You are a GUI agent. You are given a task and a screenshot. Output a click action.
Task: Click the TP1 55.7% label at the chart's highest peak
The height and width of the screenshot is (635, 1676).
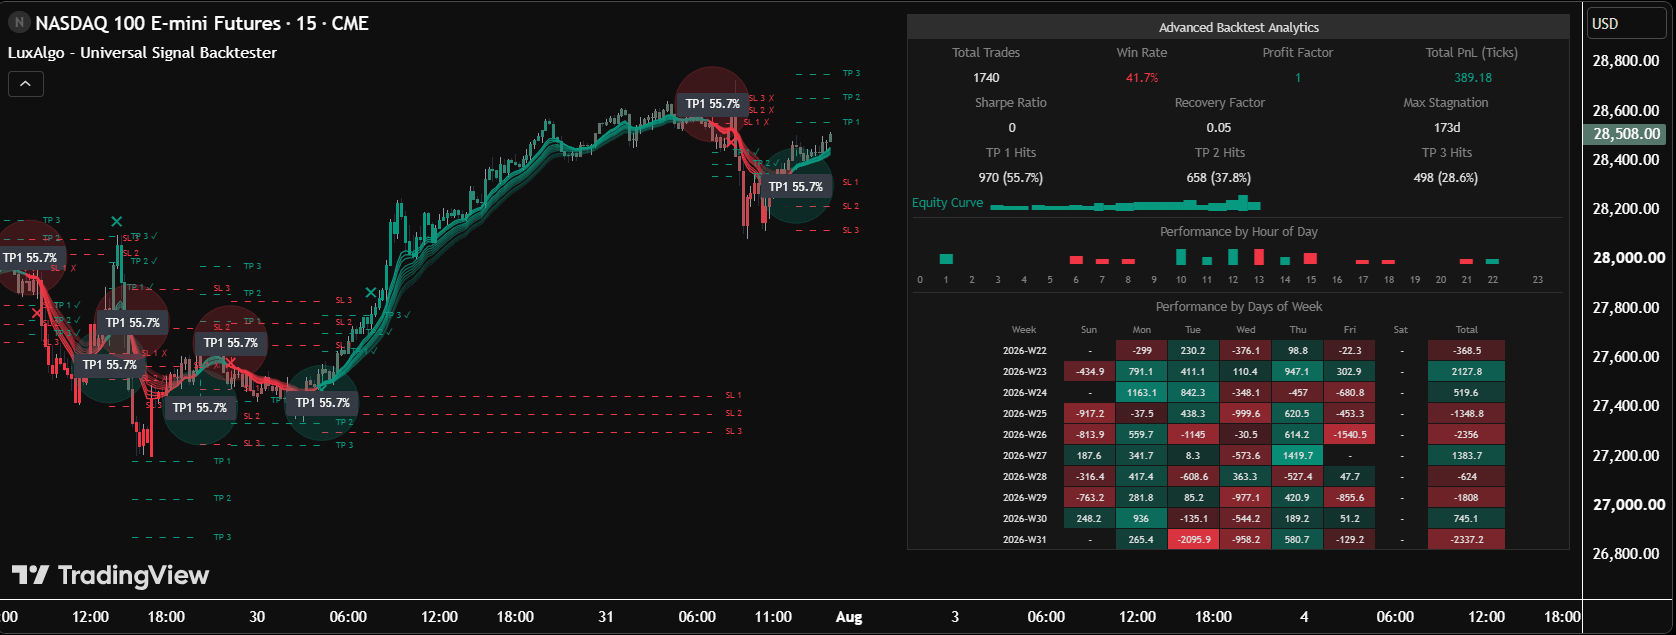[x=713, y=104]
